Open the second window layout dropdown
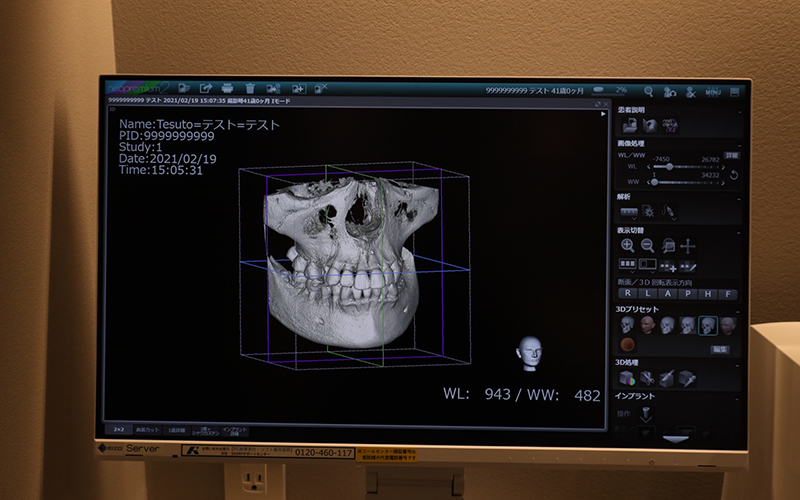This screenshot has height=500, width=800. pyautogui.click(x=647, y=265)
